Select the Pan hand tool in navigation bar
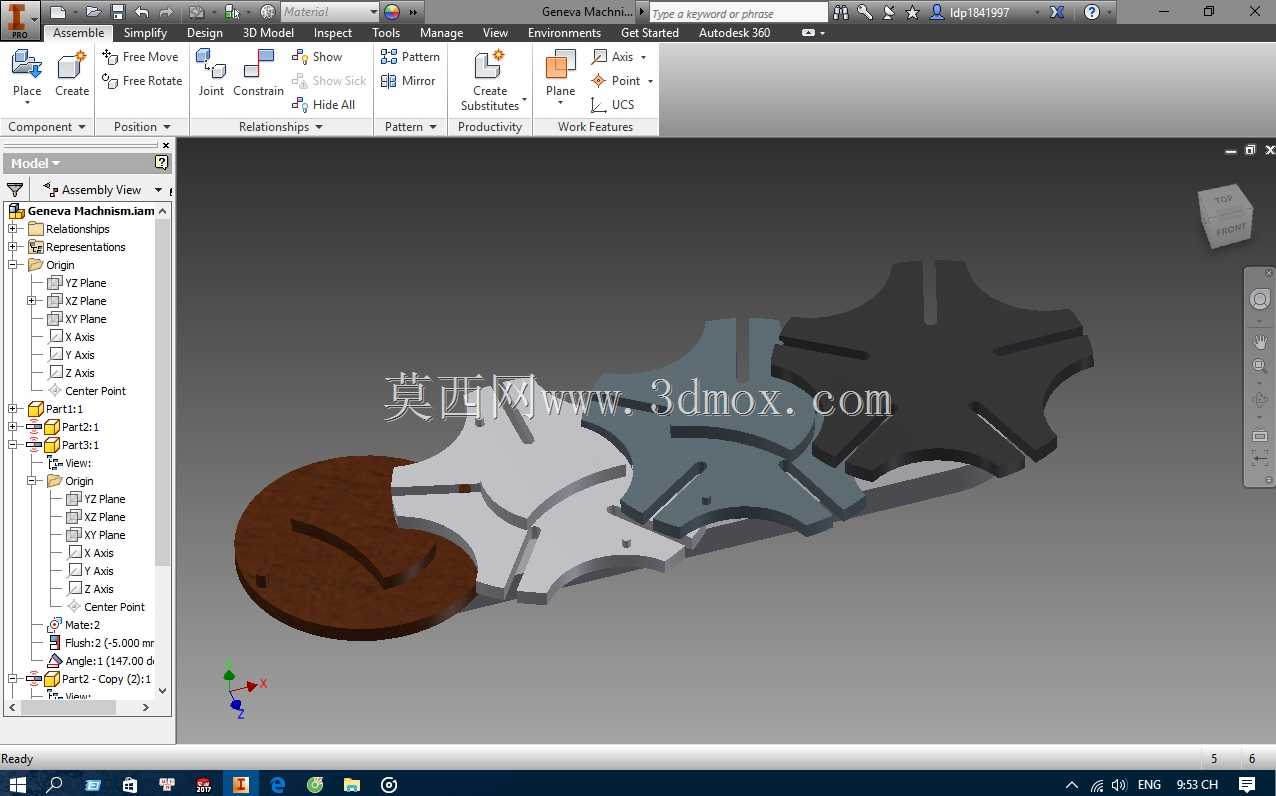The width and height of the screenshot is (1276, 796). (1260, 342)
